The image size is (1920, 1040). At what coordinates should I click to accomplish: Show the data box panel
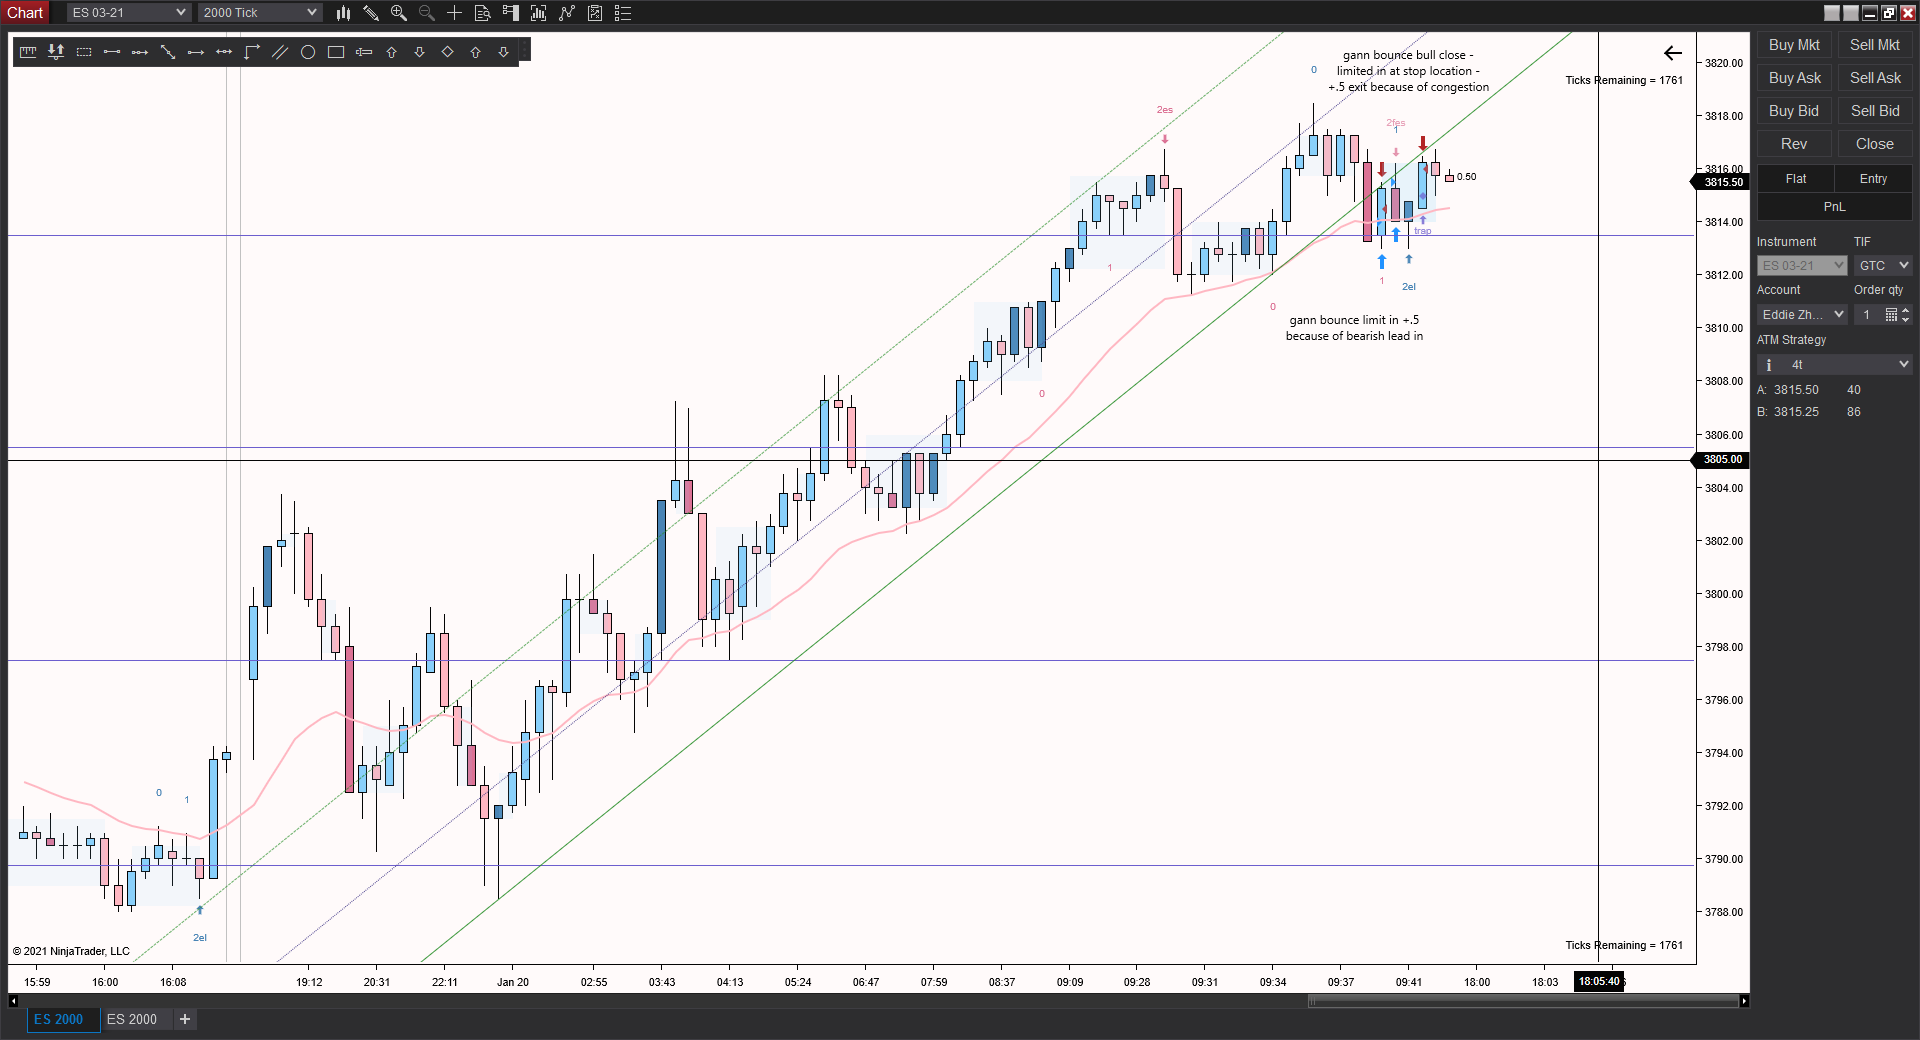[x=483, y=13]
